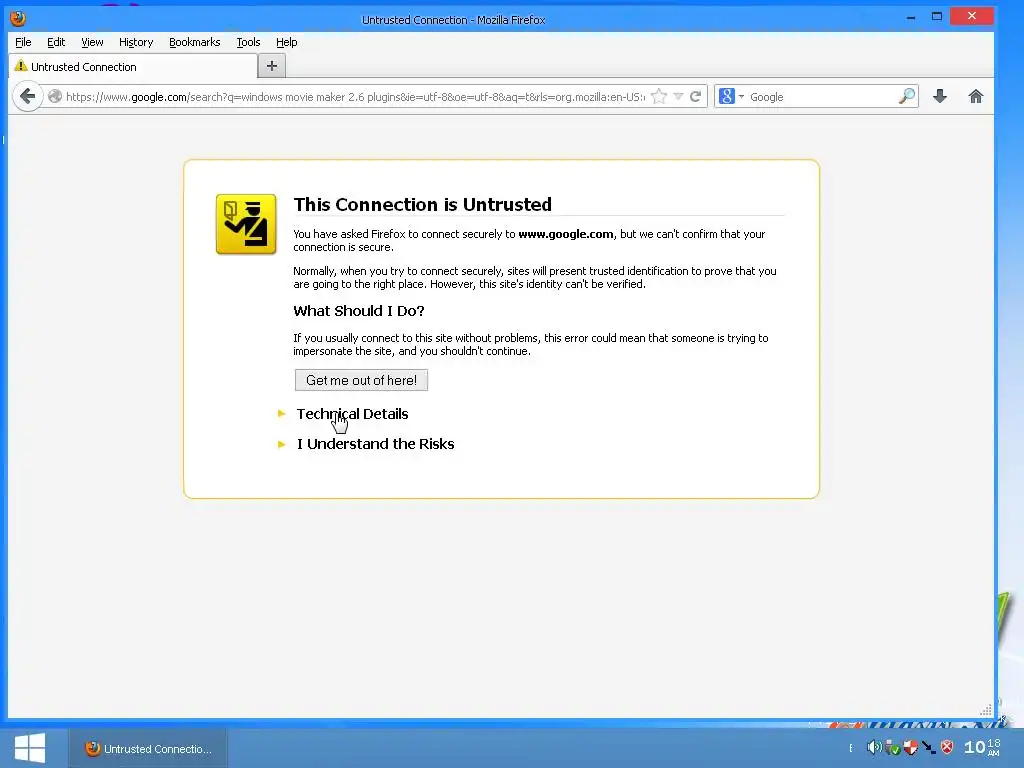
Task: Reload the page with the refresh icon
Action: 696,97
